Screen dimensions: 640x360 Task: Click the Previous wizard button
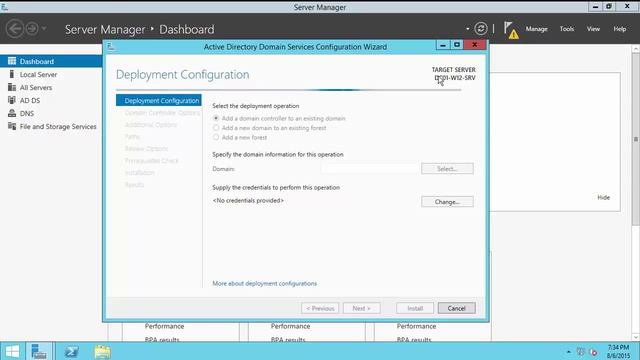tap(320, 308)
